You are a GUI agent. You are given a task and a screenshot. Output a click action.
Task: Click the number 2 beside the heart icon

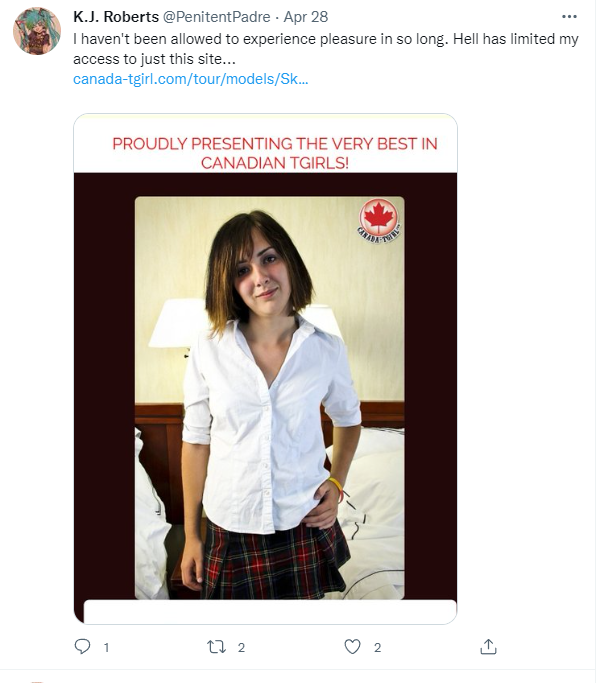pyautogui.click(x=378, y=648)
